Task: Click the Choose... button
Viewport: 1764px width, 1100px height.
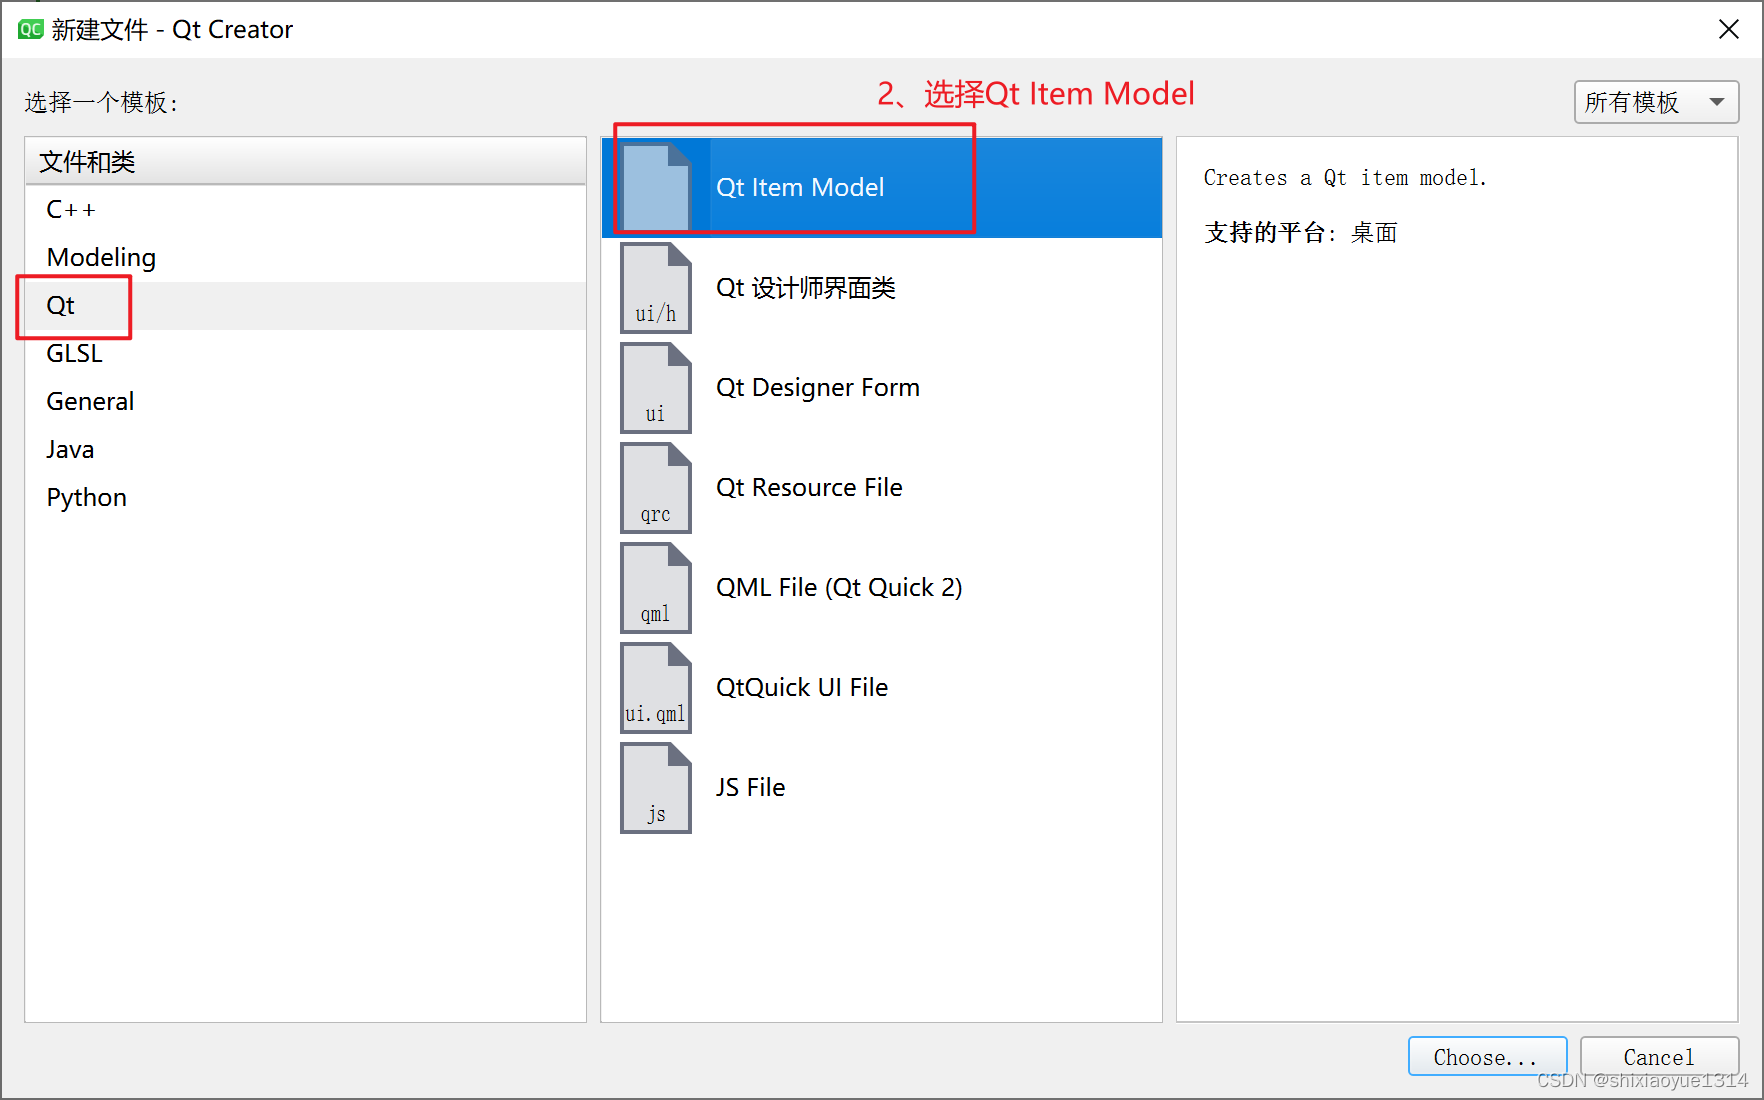Action: coord(1486,1056)
